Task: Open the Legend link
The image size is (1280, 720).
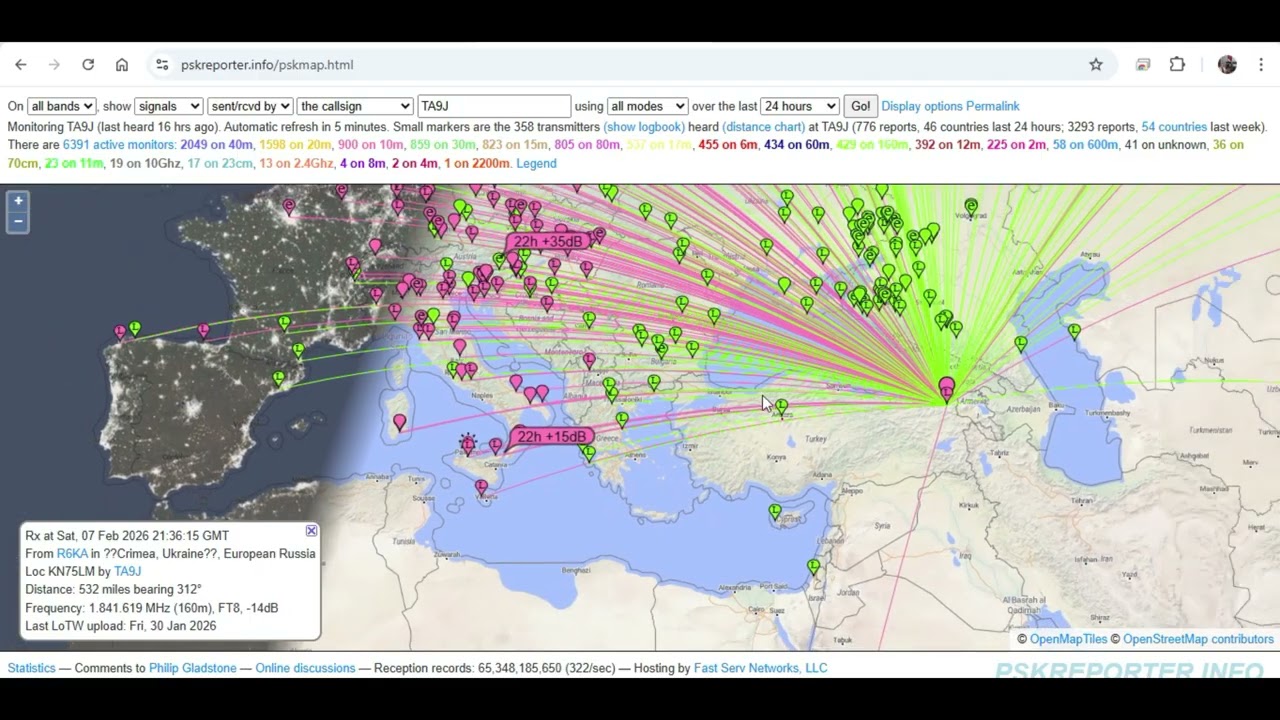Action: 536,163
